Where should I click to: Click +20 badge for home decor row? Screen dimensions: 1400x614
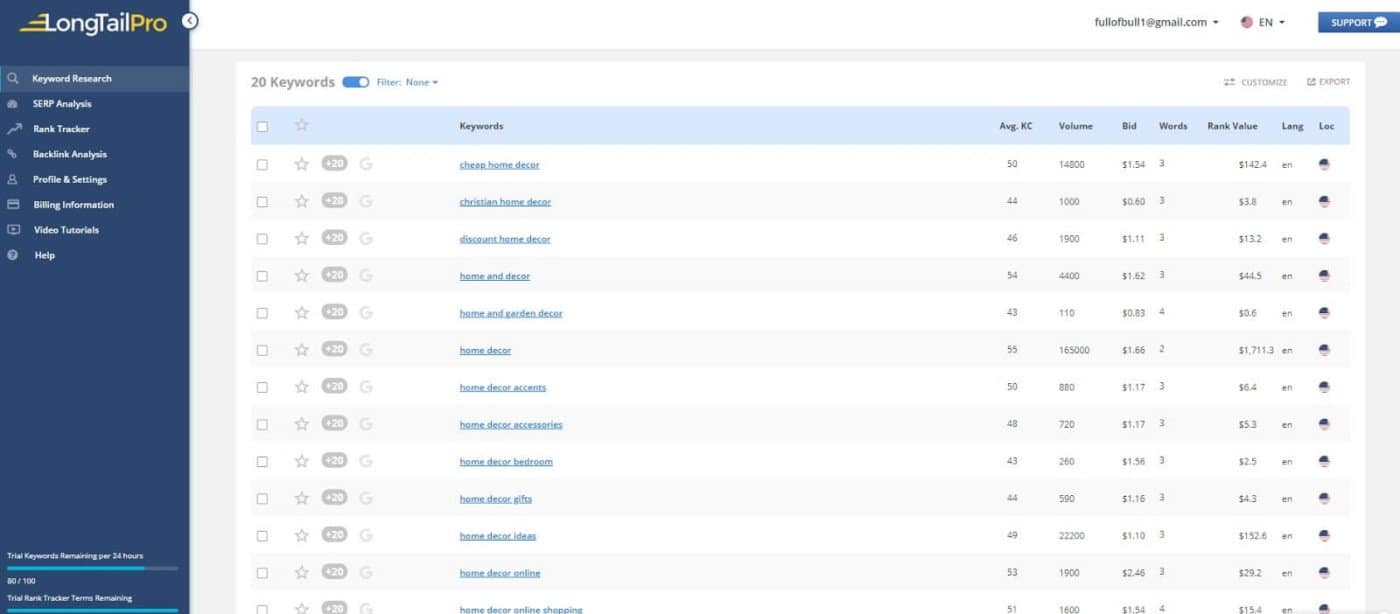click(x=334, y=349)
